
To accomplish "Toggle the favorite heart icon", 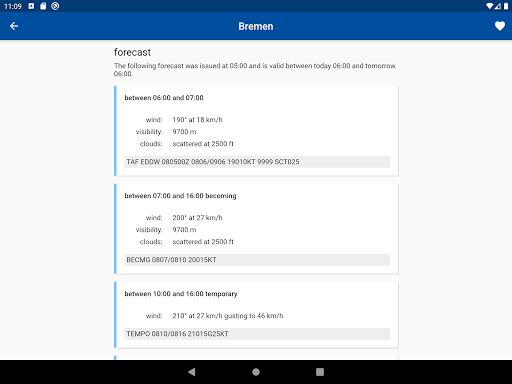I will [x=499, y=26].
